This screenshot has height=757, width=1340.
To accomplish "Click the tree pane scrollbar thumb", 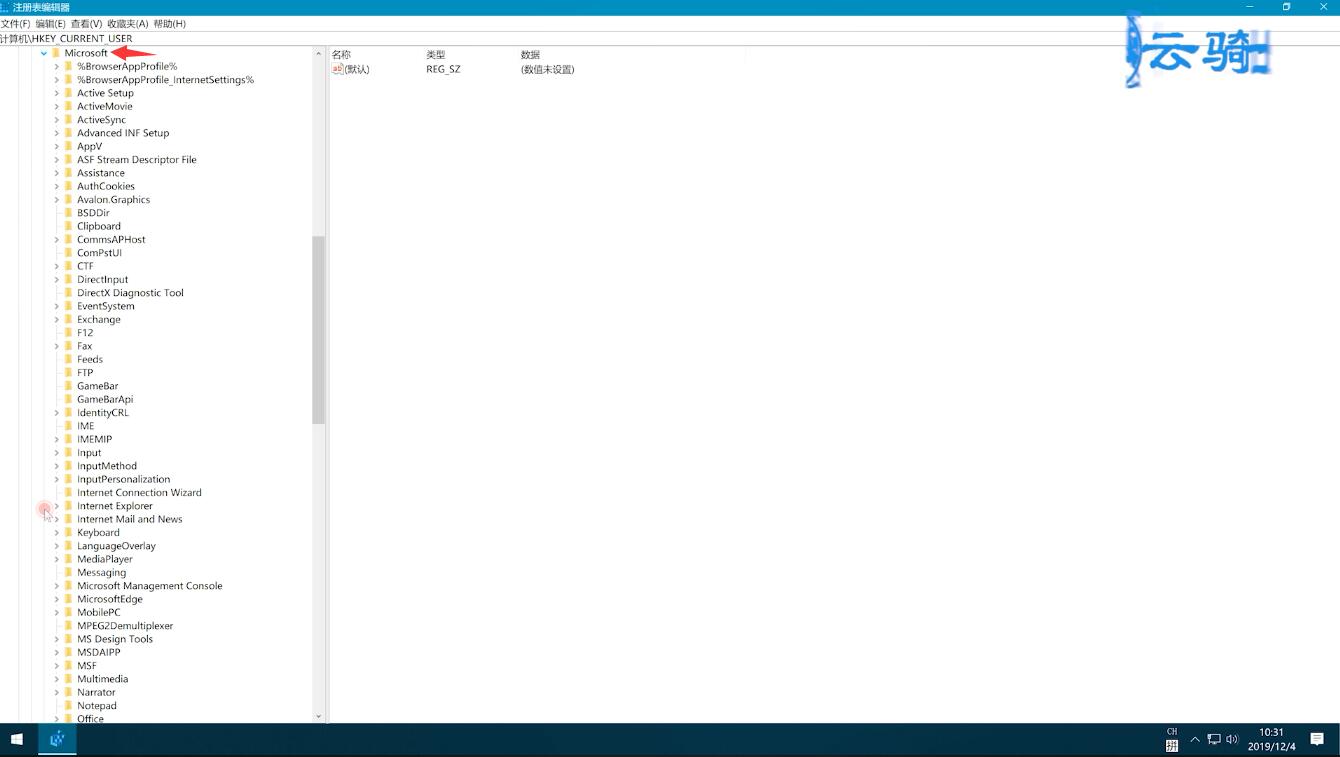I will (319, 330).
